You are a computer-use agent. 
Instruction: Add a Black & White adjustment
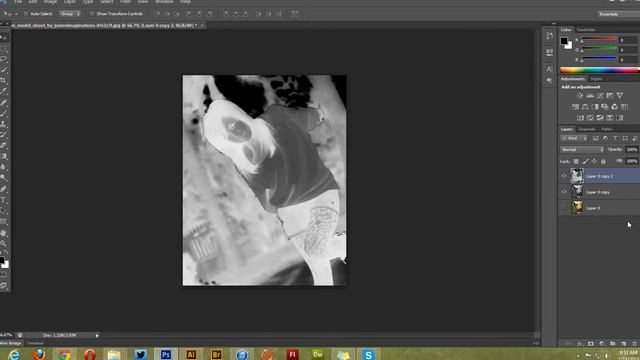(x=595, y=107)
